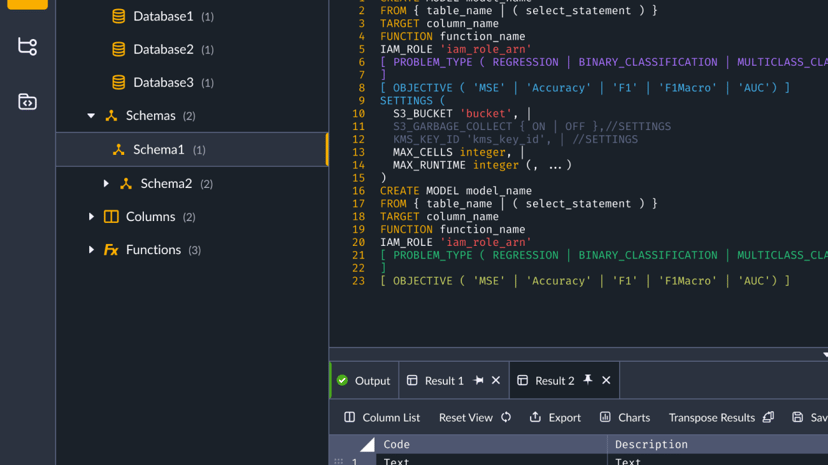Click MAX_RUNTIME on line 14
This screenshot has height=465, width=828.
[x=429, y=165]
